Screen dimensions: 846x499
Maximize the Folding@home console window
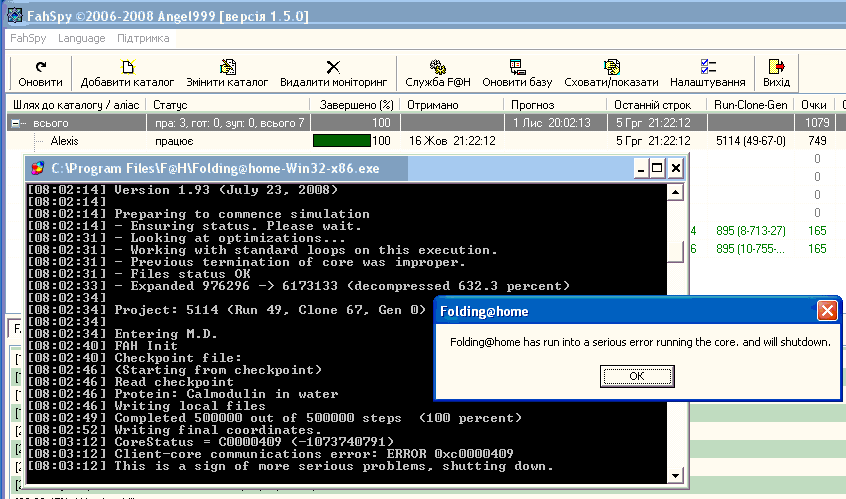coord(657,168)
